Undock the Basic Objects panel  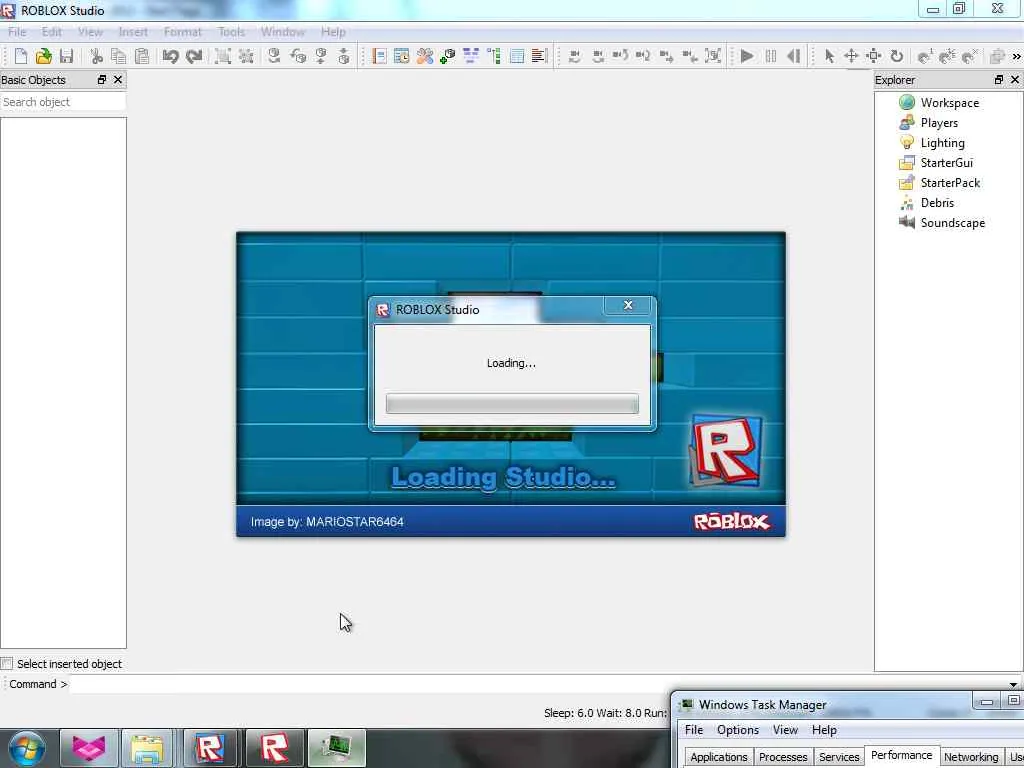[x=102, y=80]
